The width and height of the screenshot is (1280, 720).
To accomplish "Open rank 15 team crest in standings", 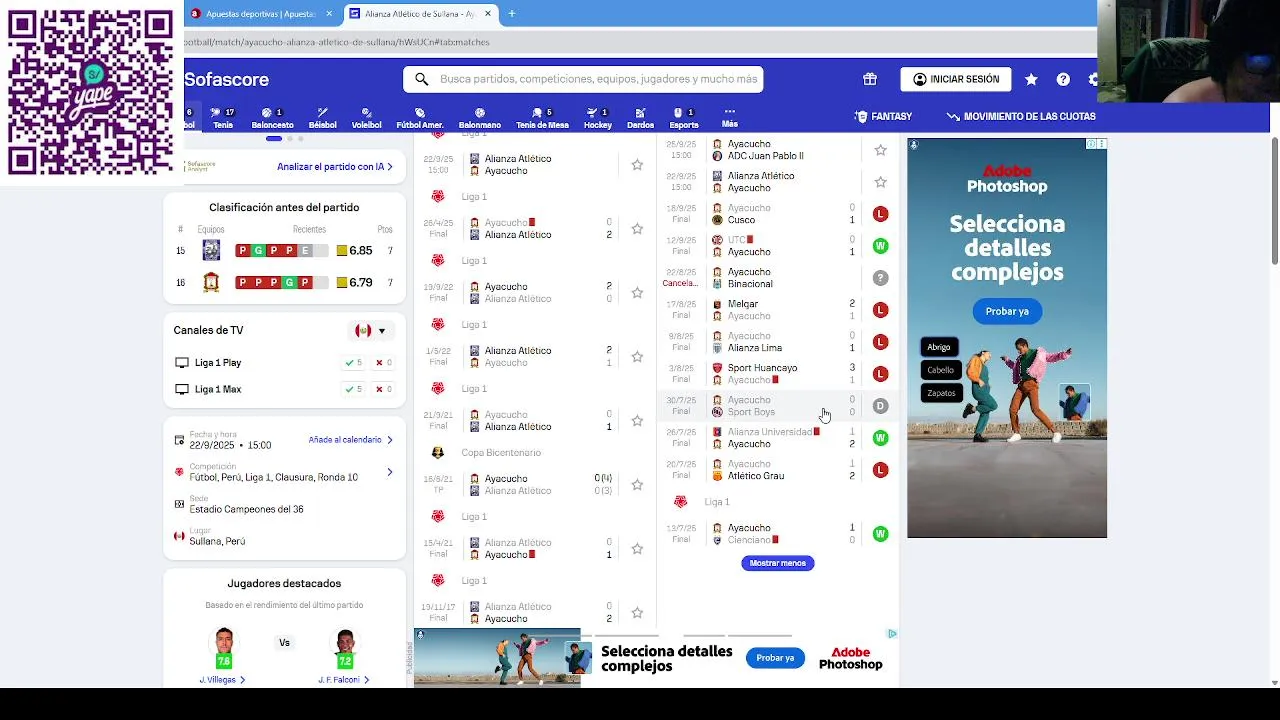I will pos(211,250).
